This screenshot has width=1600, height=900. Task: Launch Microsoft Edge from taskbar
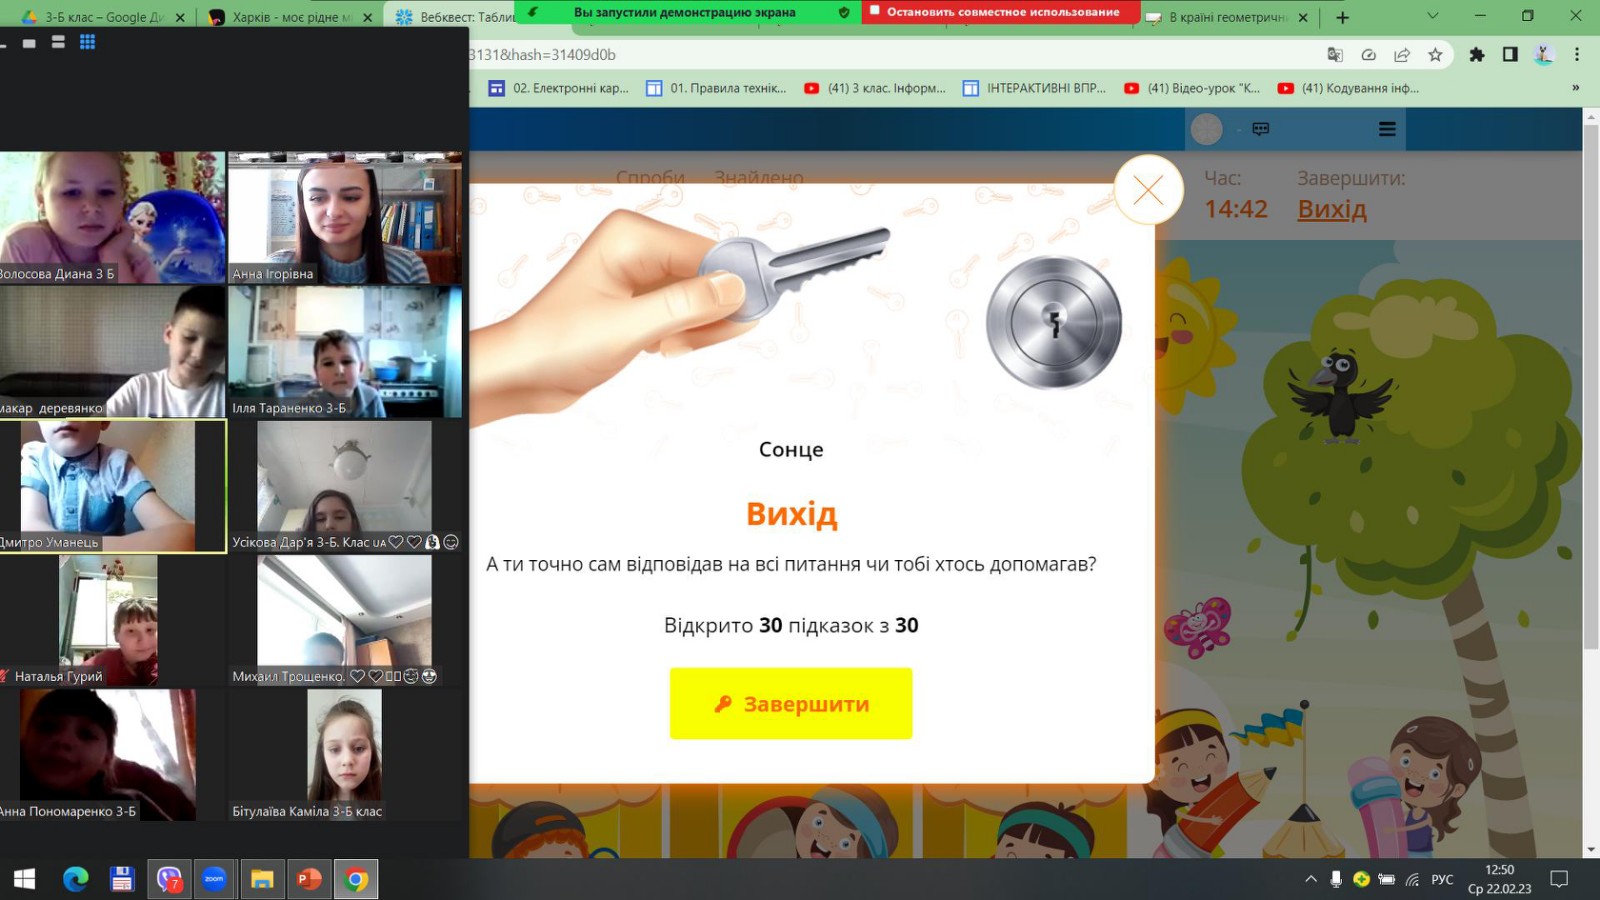pyautogui.click(x=75, y=879)
